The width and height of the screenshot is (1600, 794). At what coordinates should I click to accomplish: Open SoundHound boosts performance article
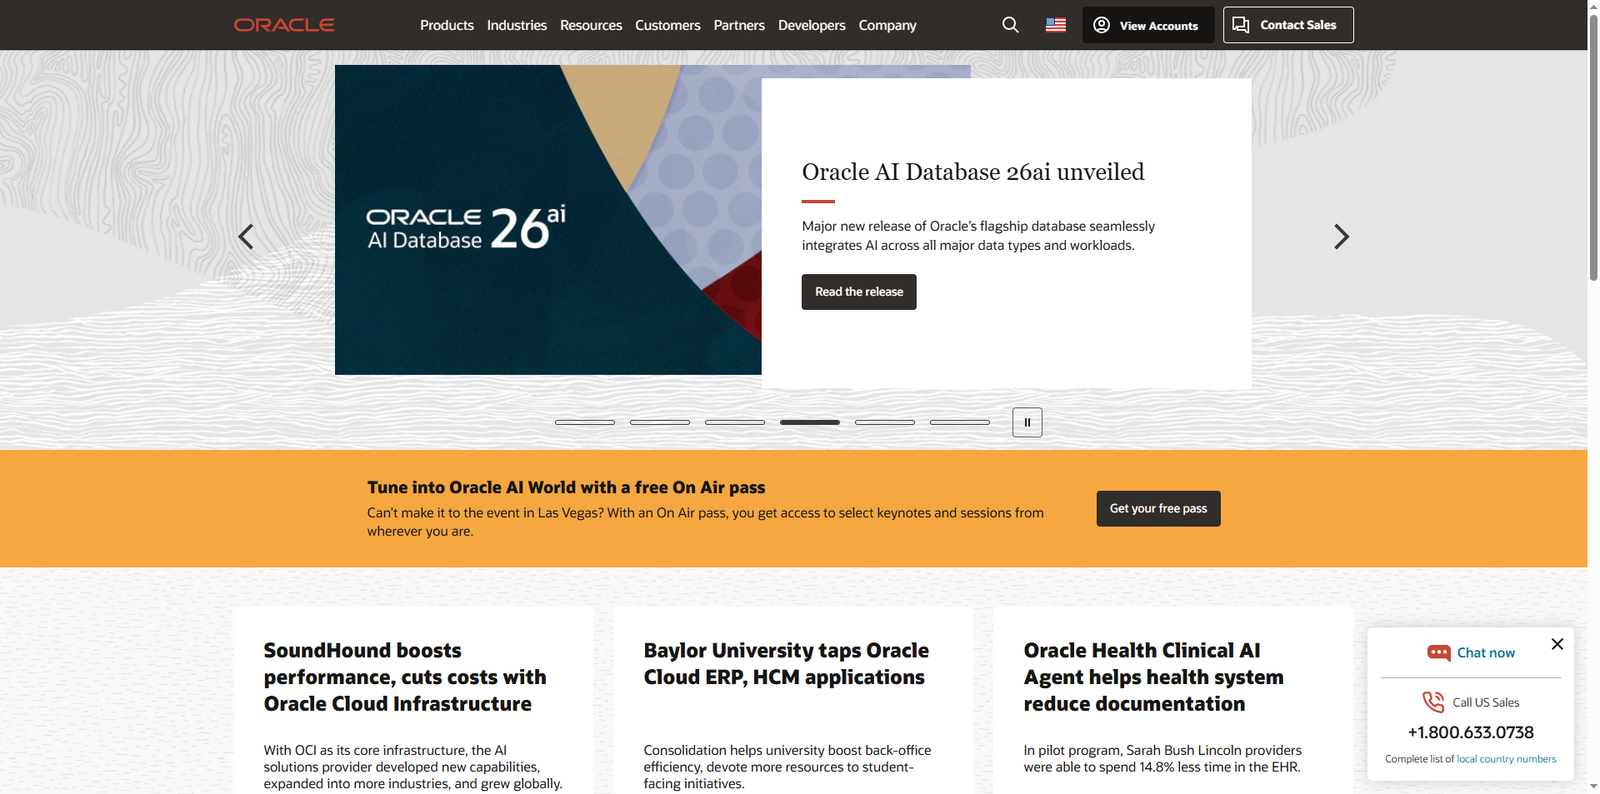(405, 677)
